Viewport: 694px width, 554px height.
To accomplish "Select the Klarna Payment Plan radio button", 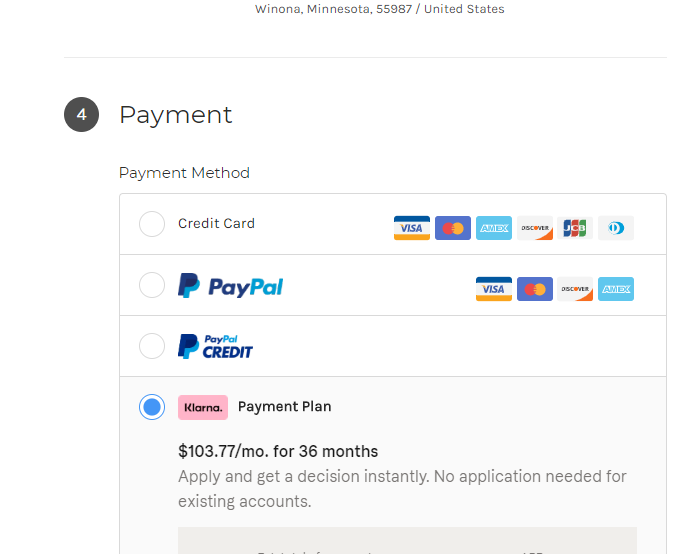I will (152, 407).
